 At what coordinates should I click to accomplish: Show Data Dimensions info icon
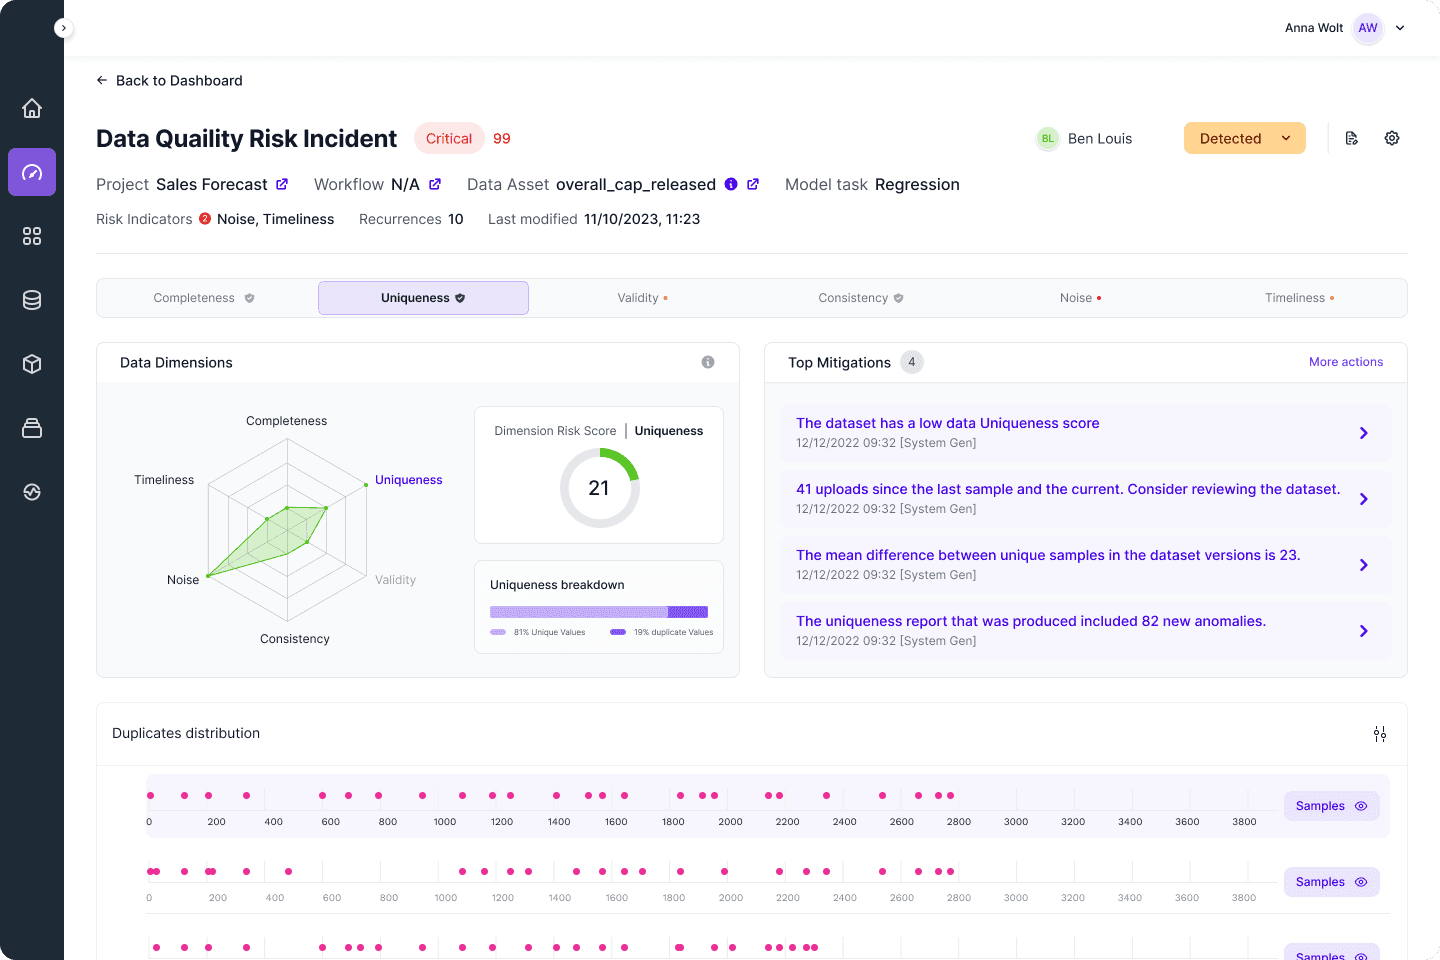coord(708,362)
